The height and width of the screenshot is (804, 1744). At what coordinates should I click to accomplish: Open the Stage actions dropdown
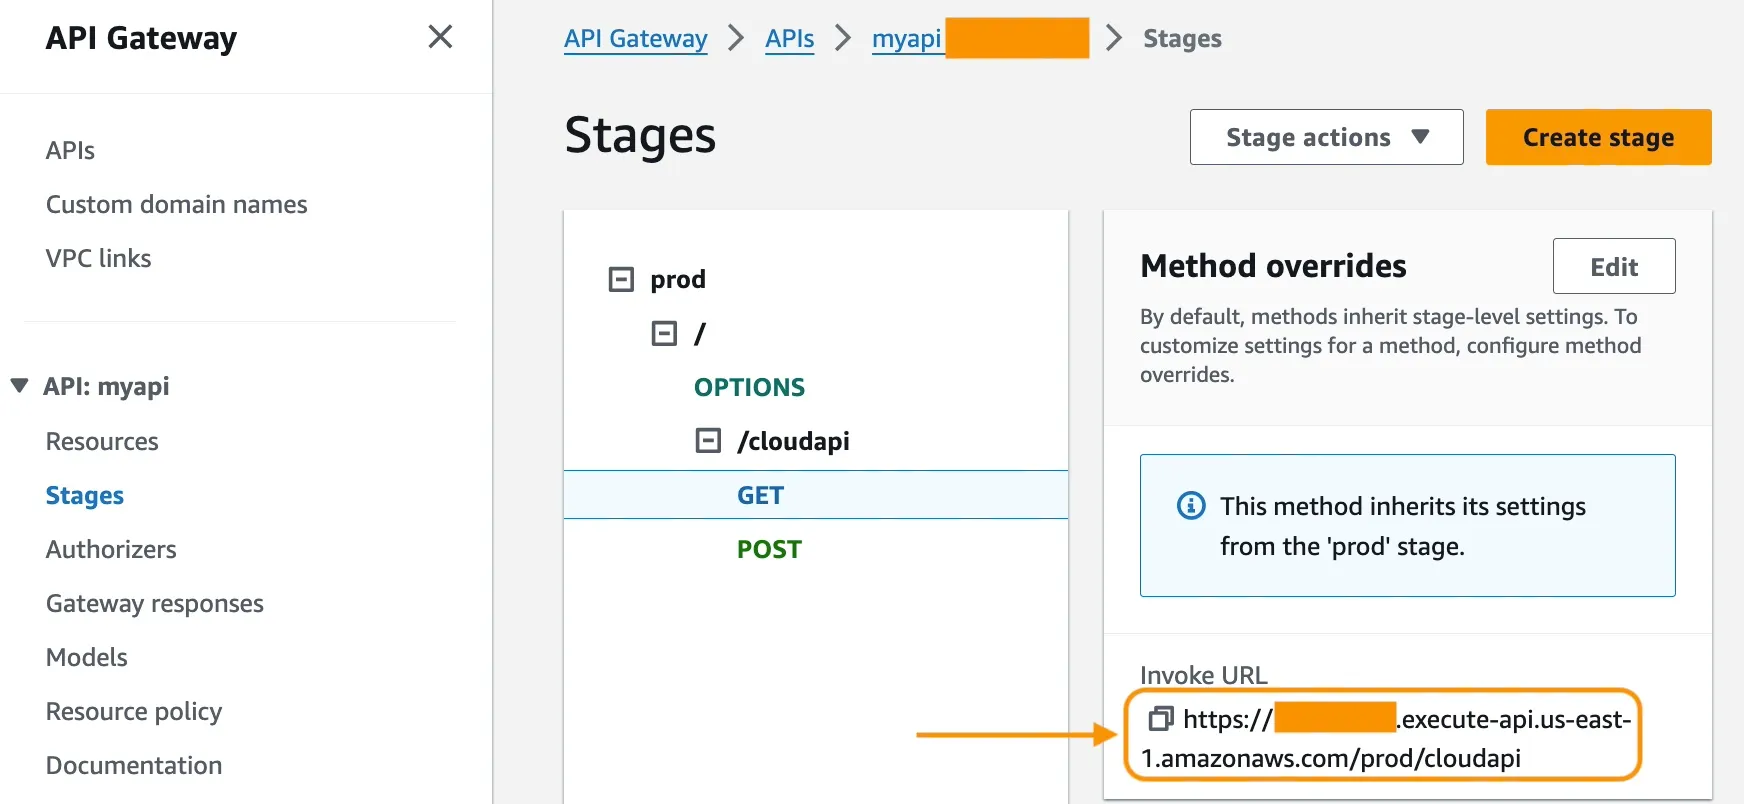1326,137
